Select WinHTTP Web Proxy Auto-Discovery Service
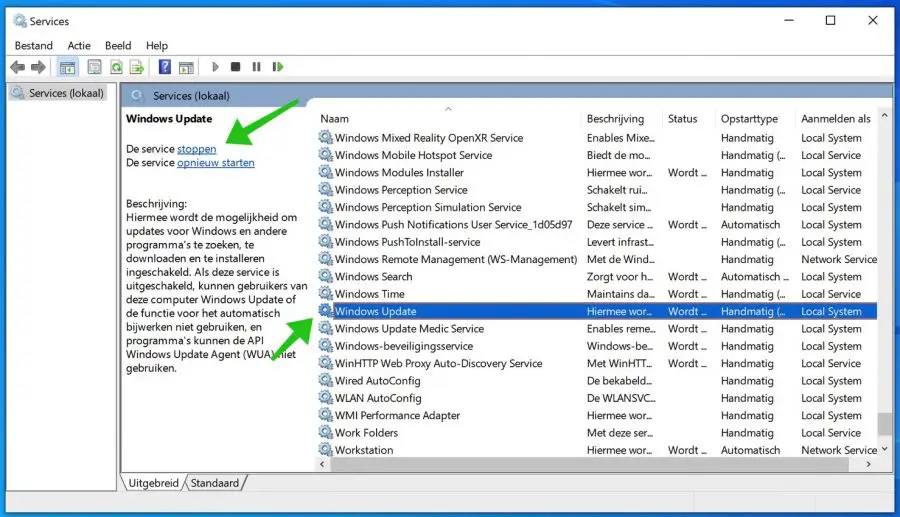 point(597,363)
